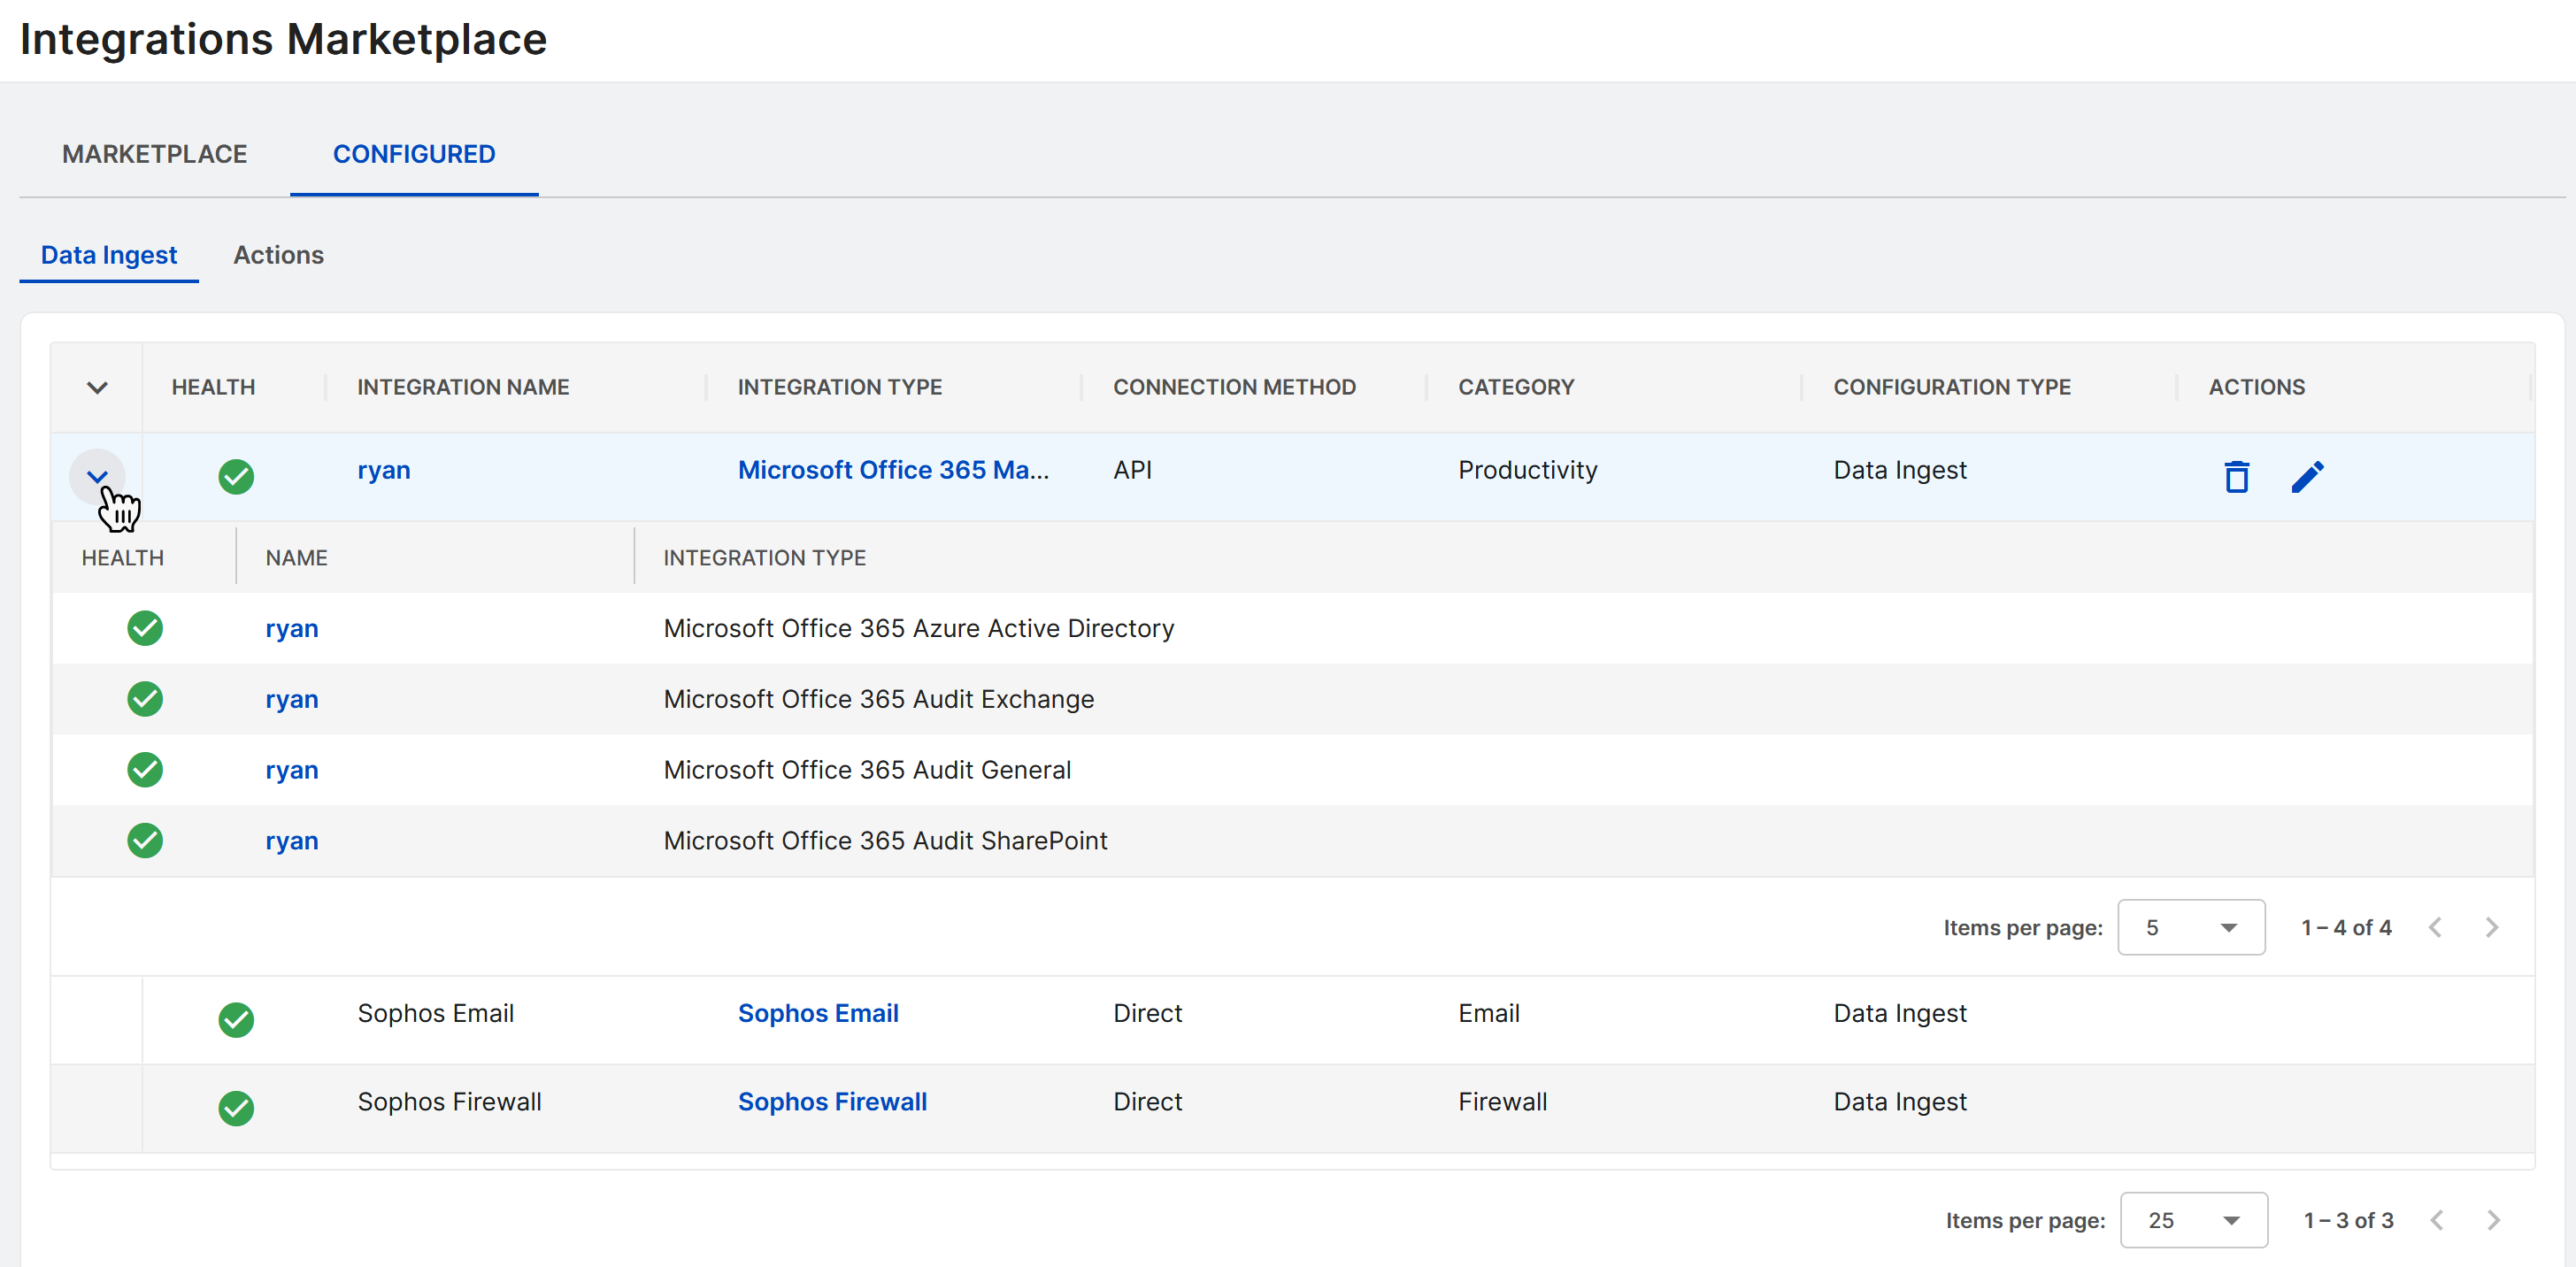Click health icon for Audit SharePoint row
The height and width of the screenshot is (1267, 2576).
tap(145, 841)
